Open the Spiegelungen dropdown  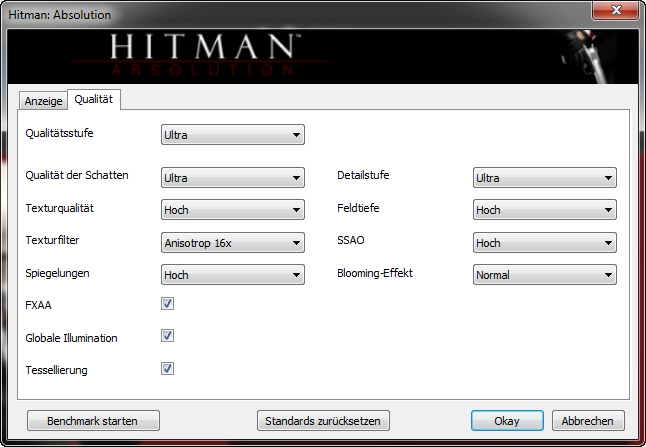[x=232, y=275]
